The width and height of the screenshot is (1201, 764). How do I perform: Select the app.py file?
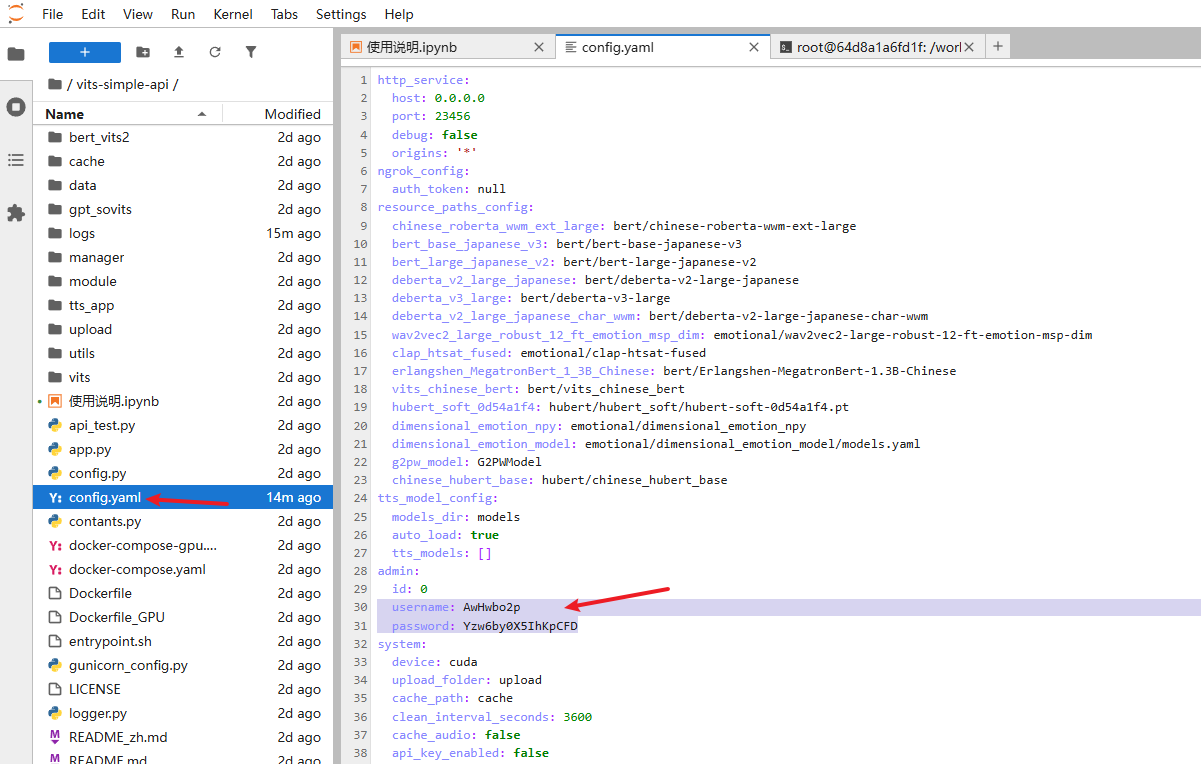[x=183, y=449]
